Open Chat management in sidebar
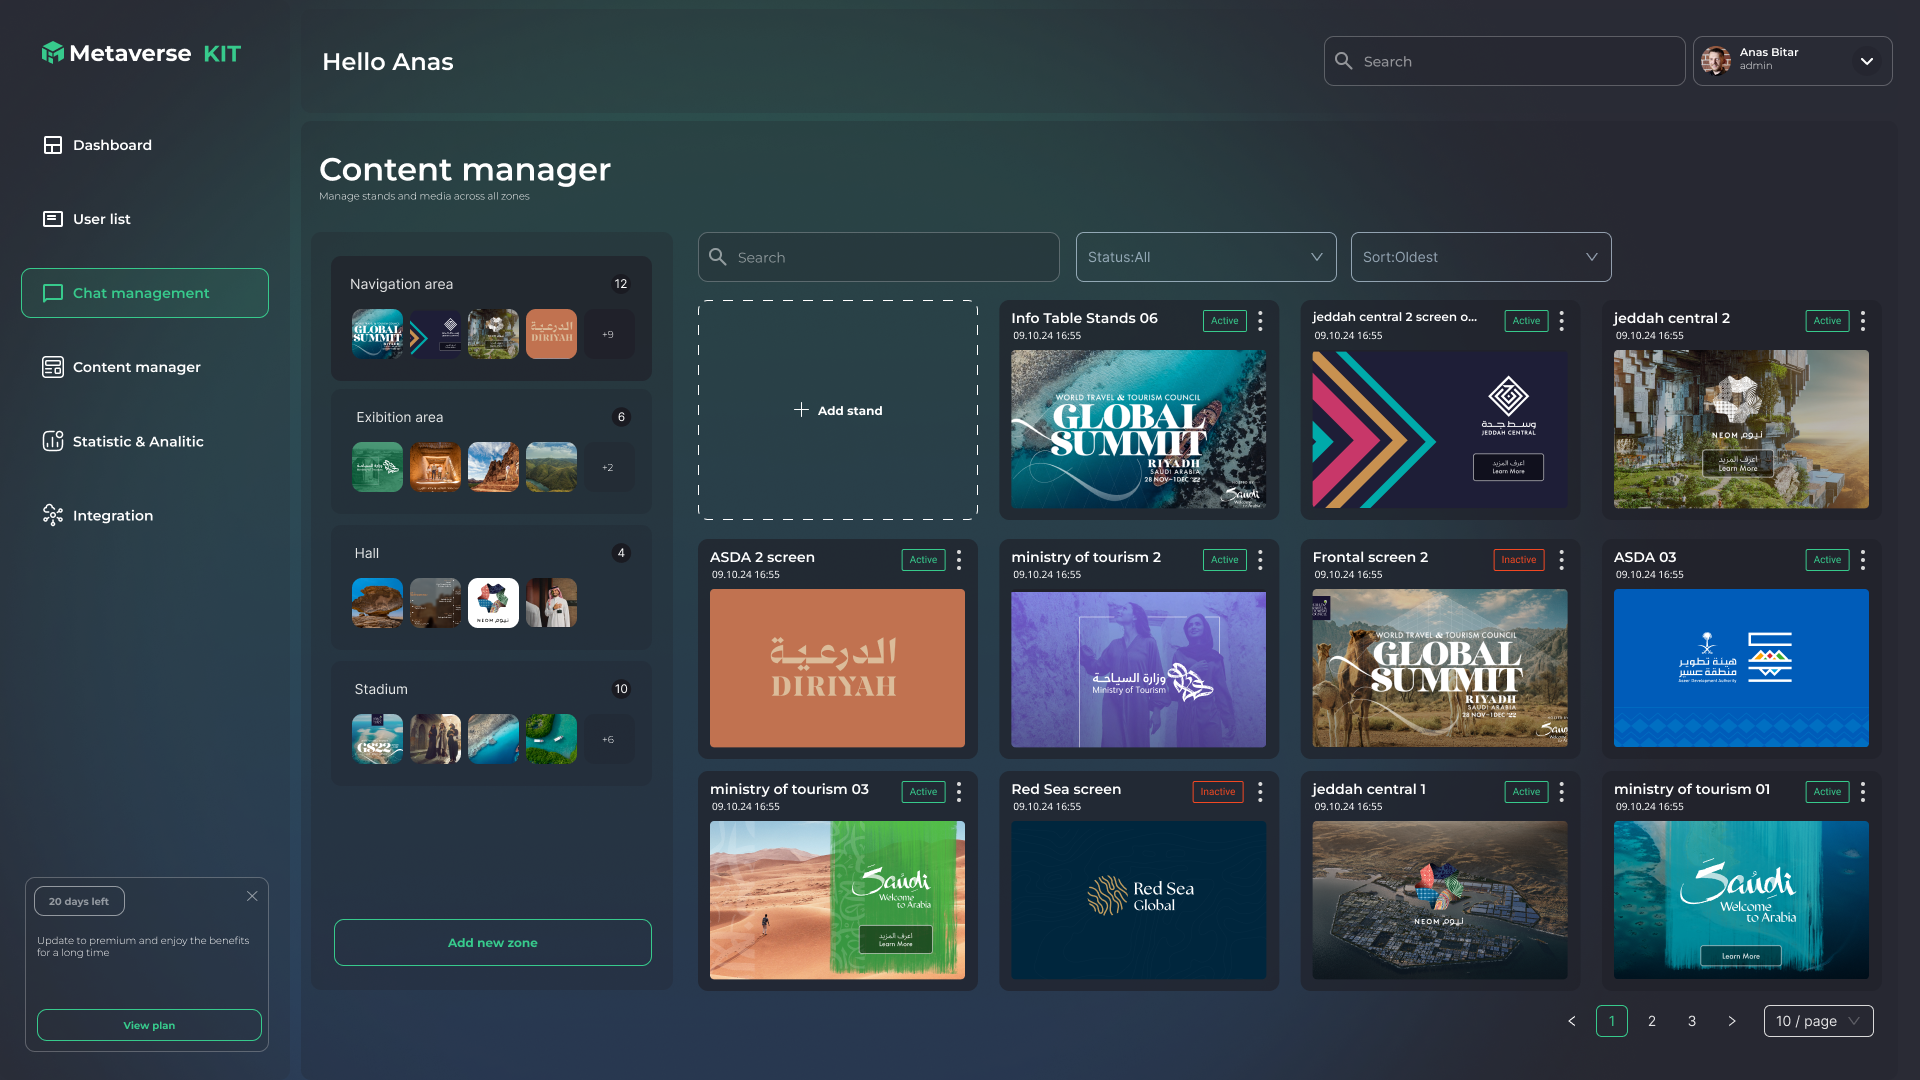1920x1080 pixels. tap(145, 293)
